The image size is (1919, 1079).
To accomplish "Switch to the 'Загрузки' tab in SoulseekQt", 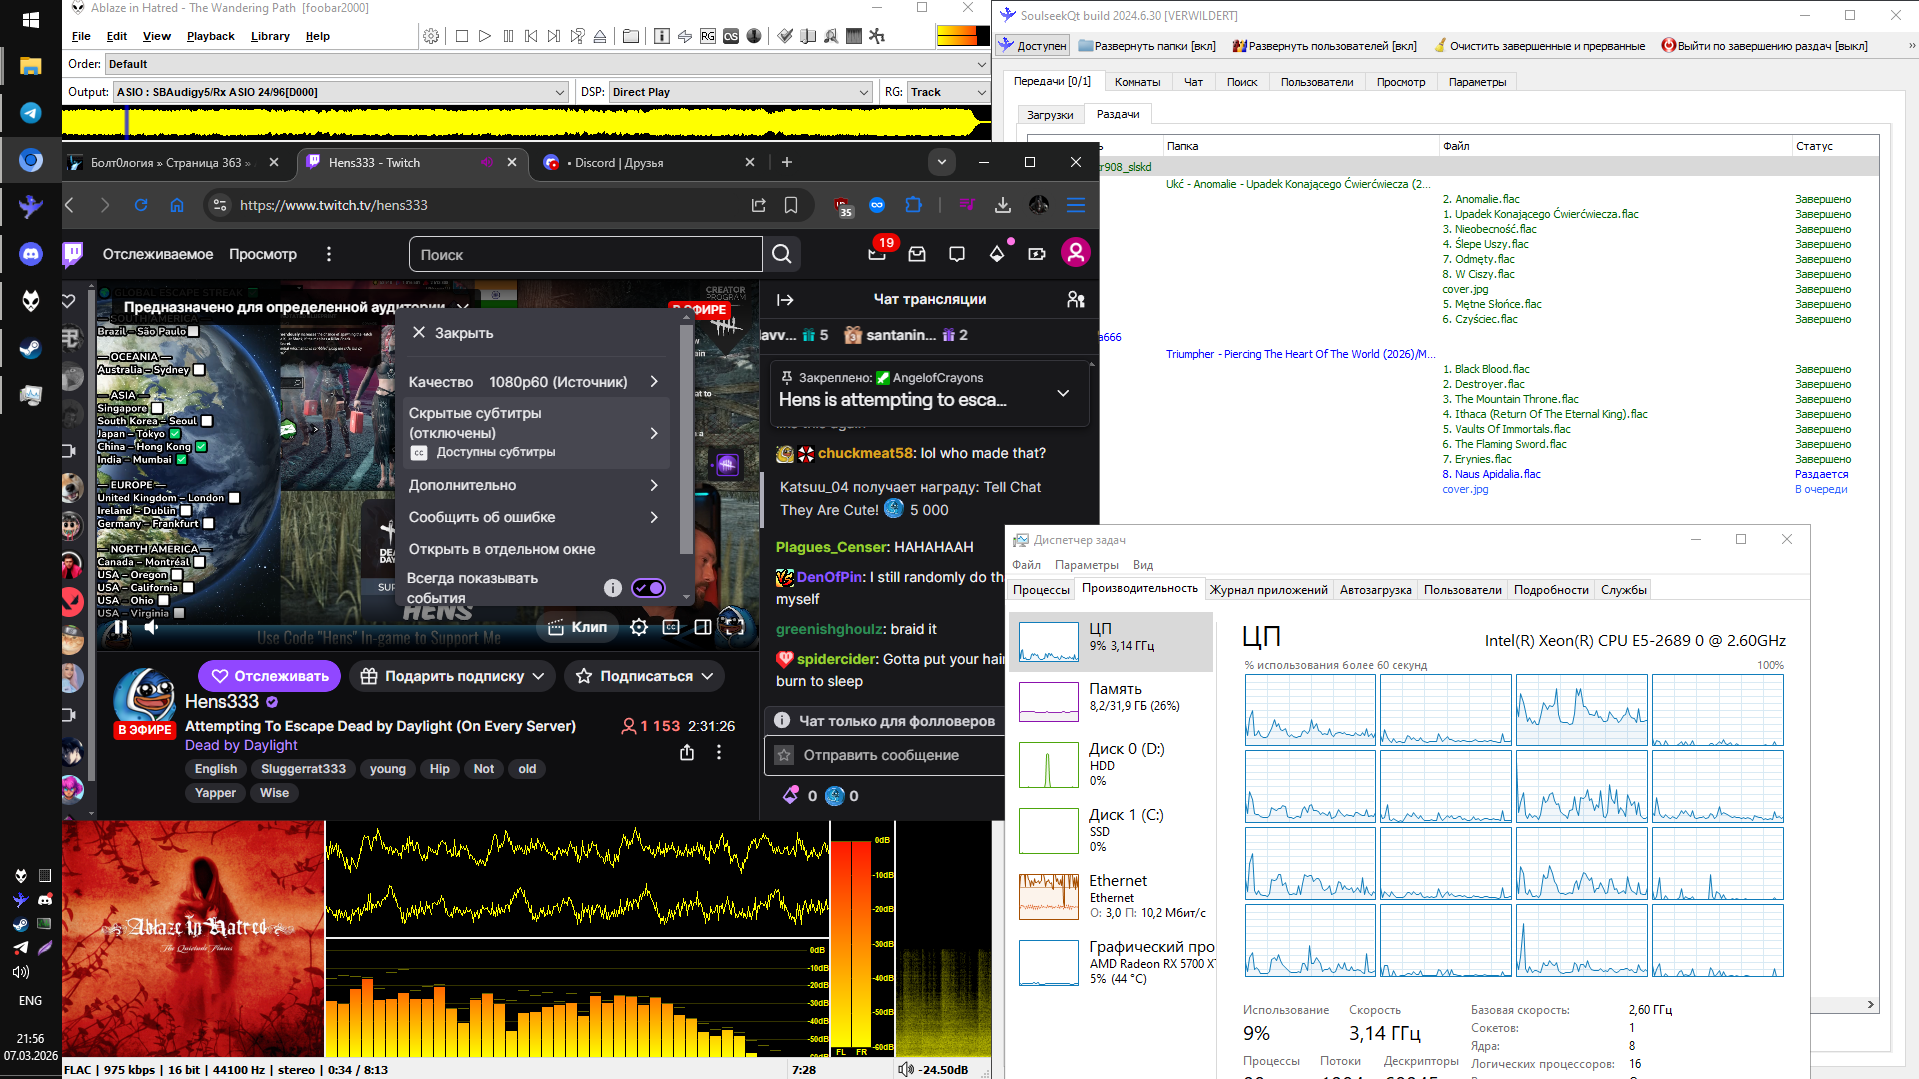I will click(x=1050, y=115).
